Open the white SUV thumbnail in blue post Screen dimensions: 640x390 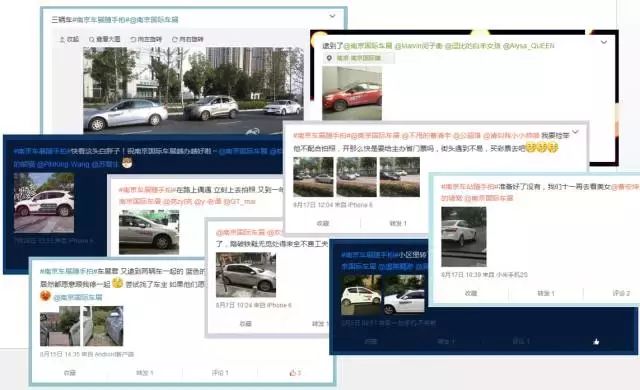(44, 203)
